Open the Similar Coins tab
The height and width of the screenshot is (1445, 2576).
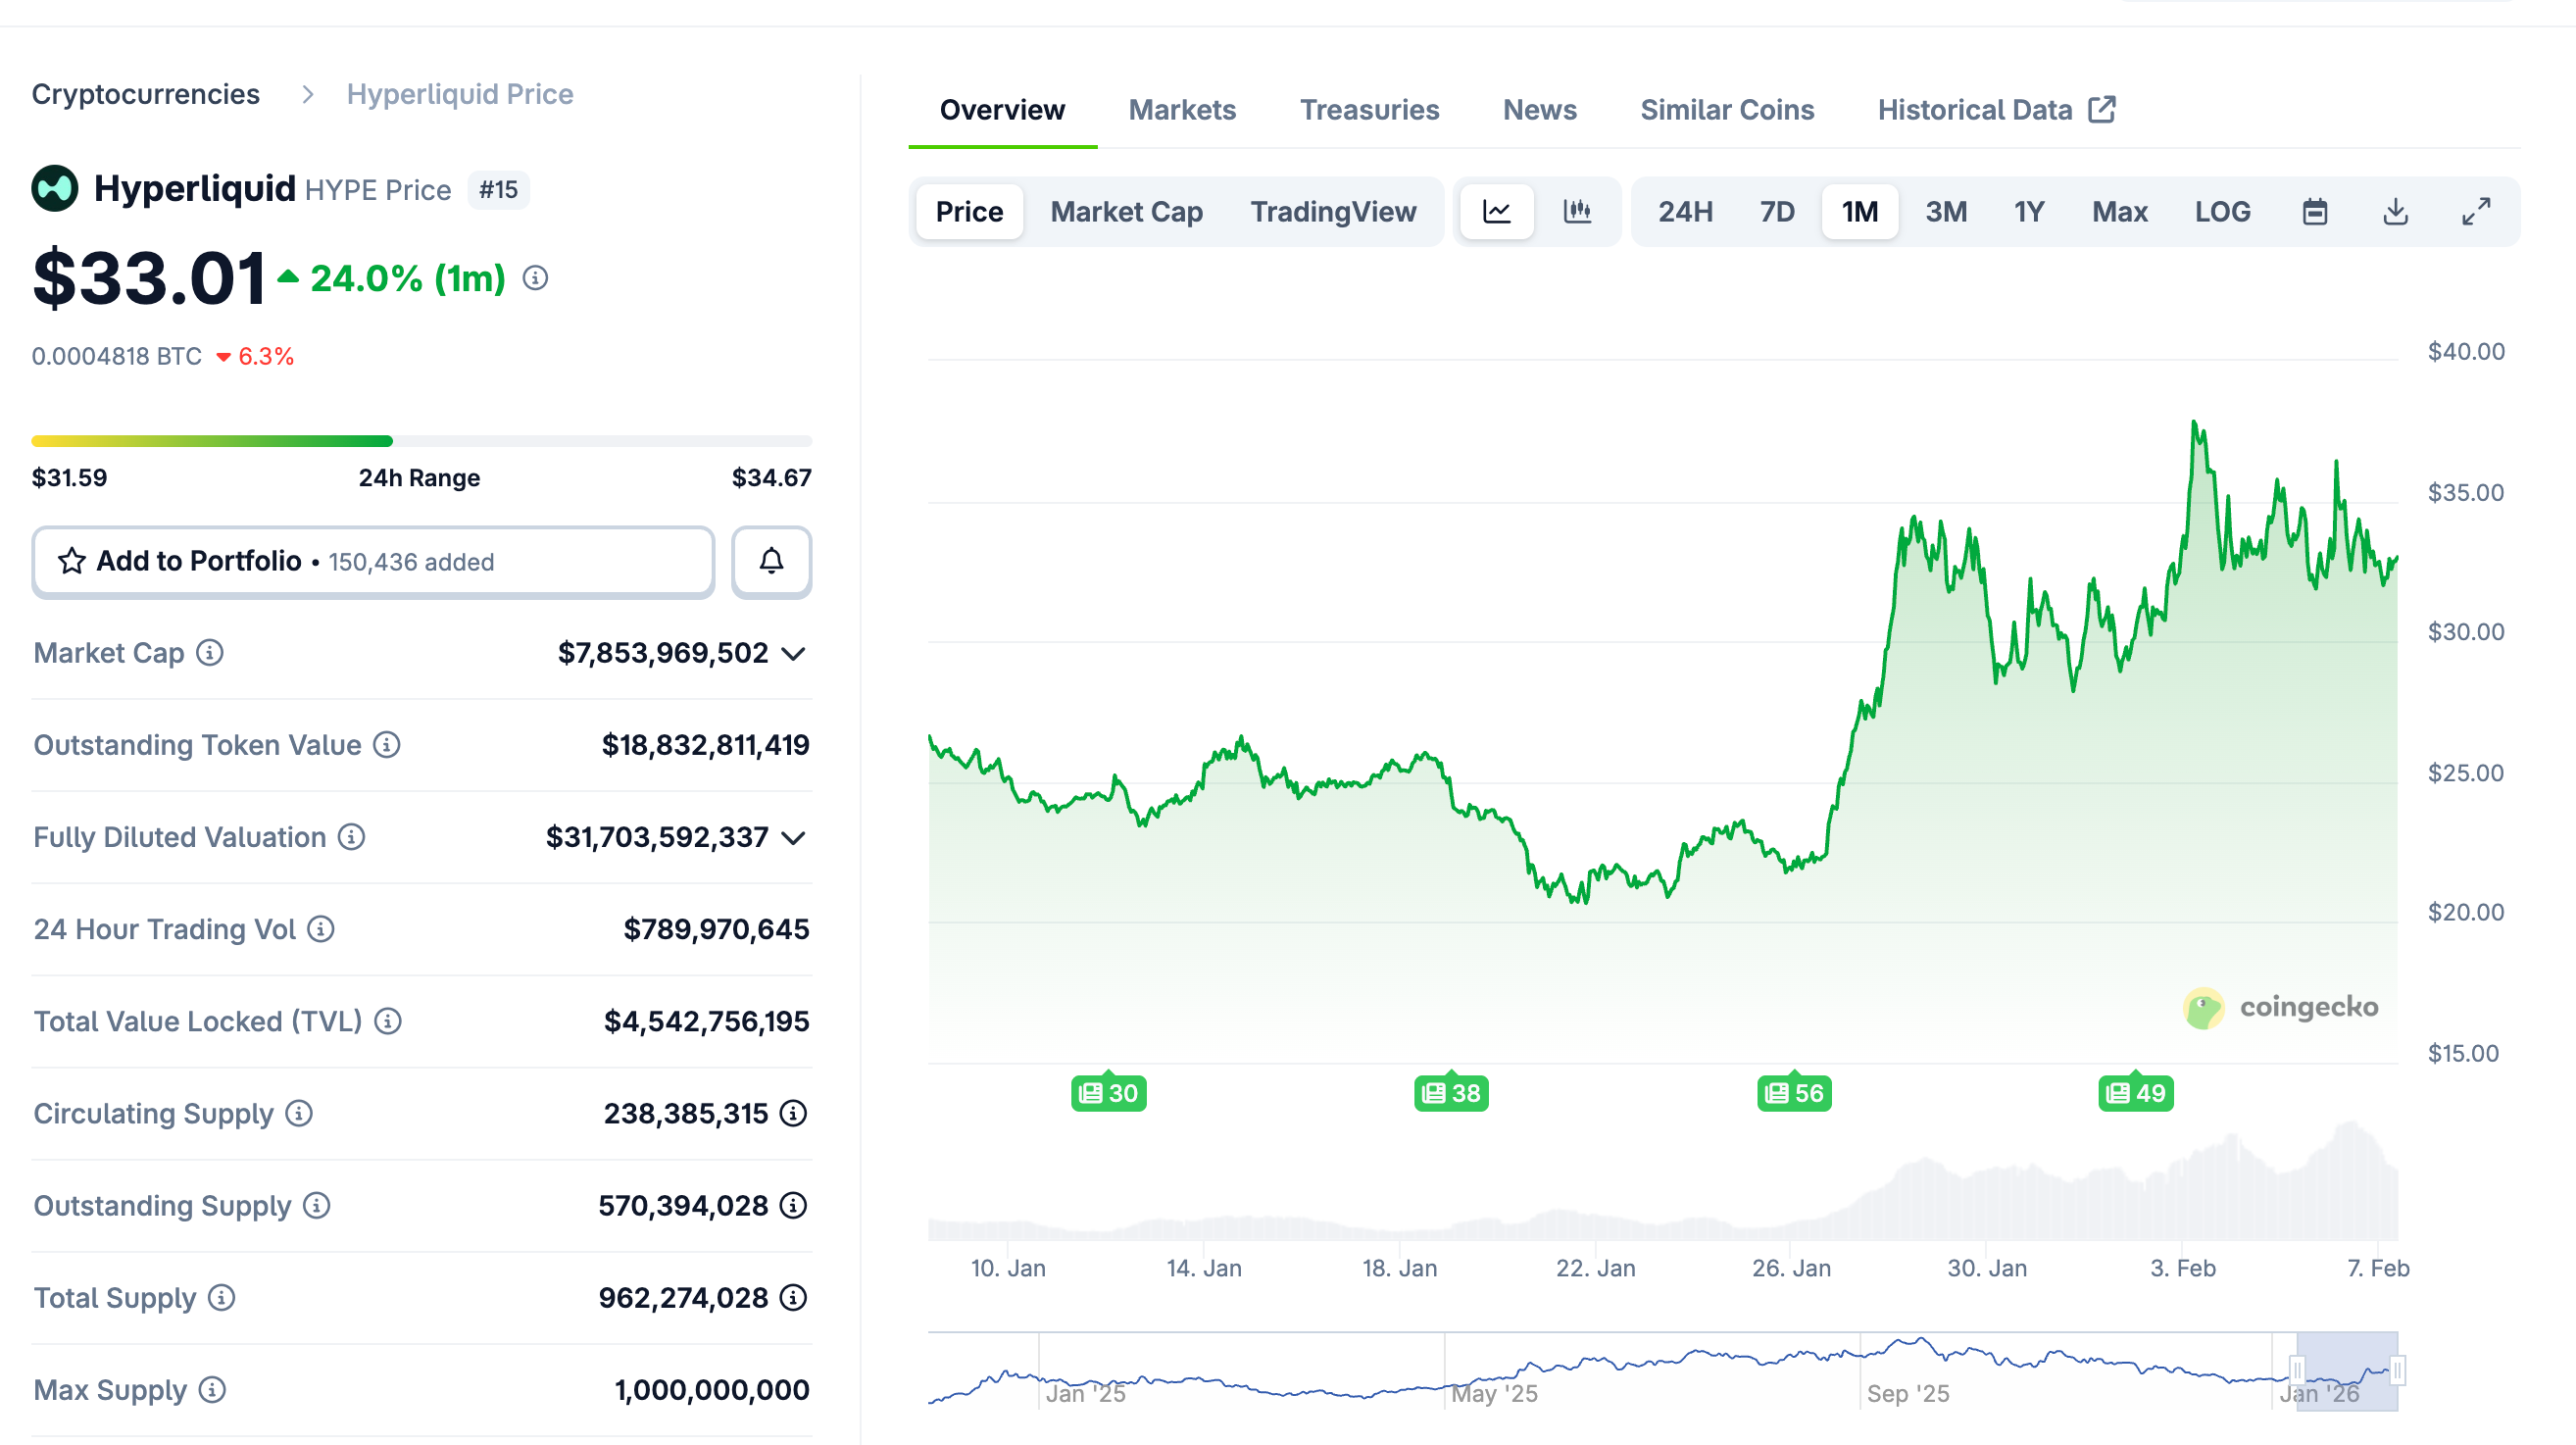tap(1727, 110)
